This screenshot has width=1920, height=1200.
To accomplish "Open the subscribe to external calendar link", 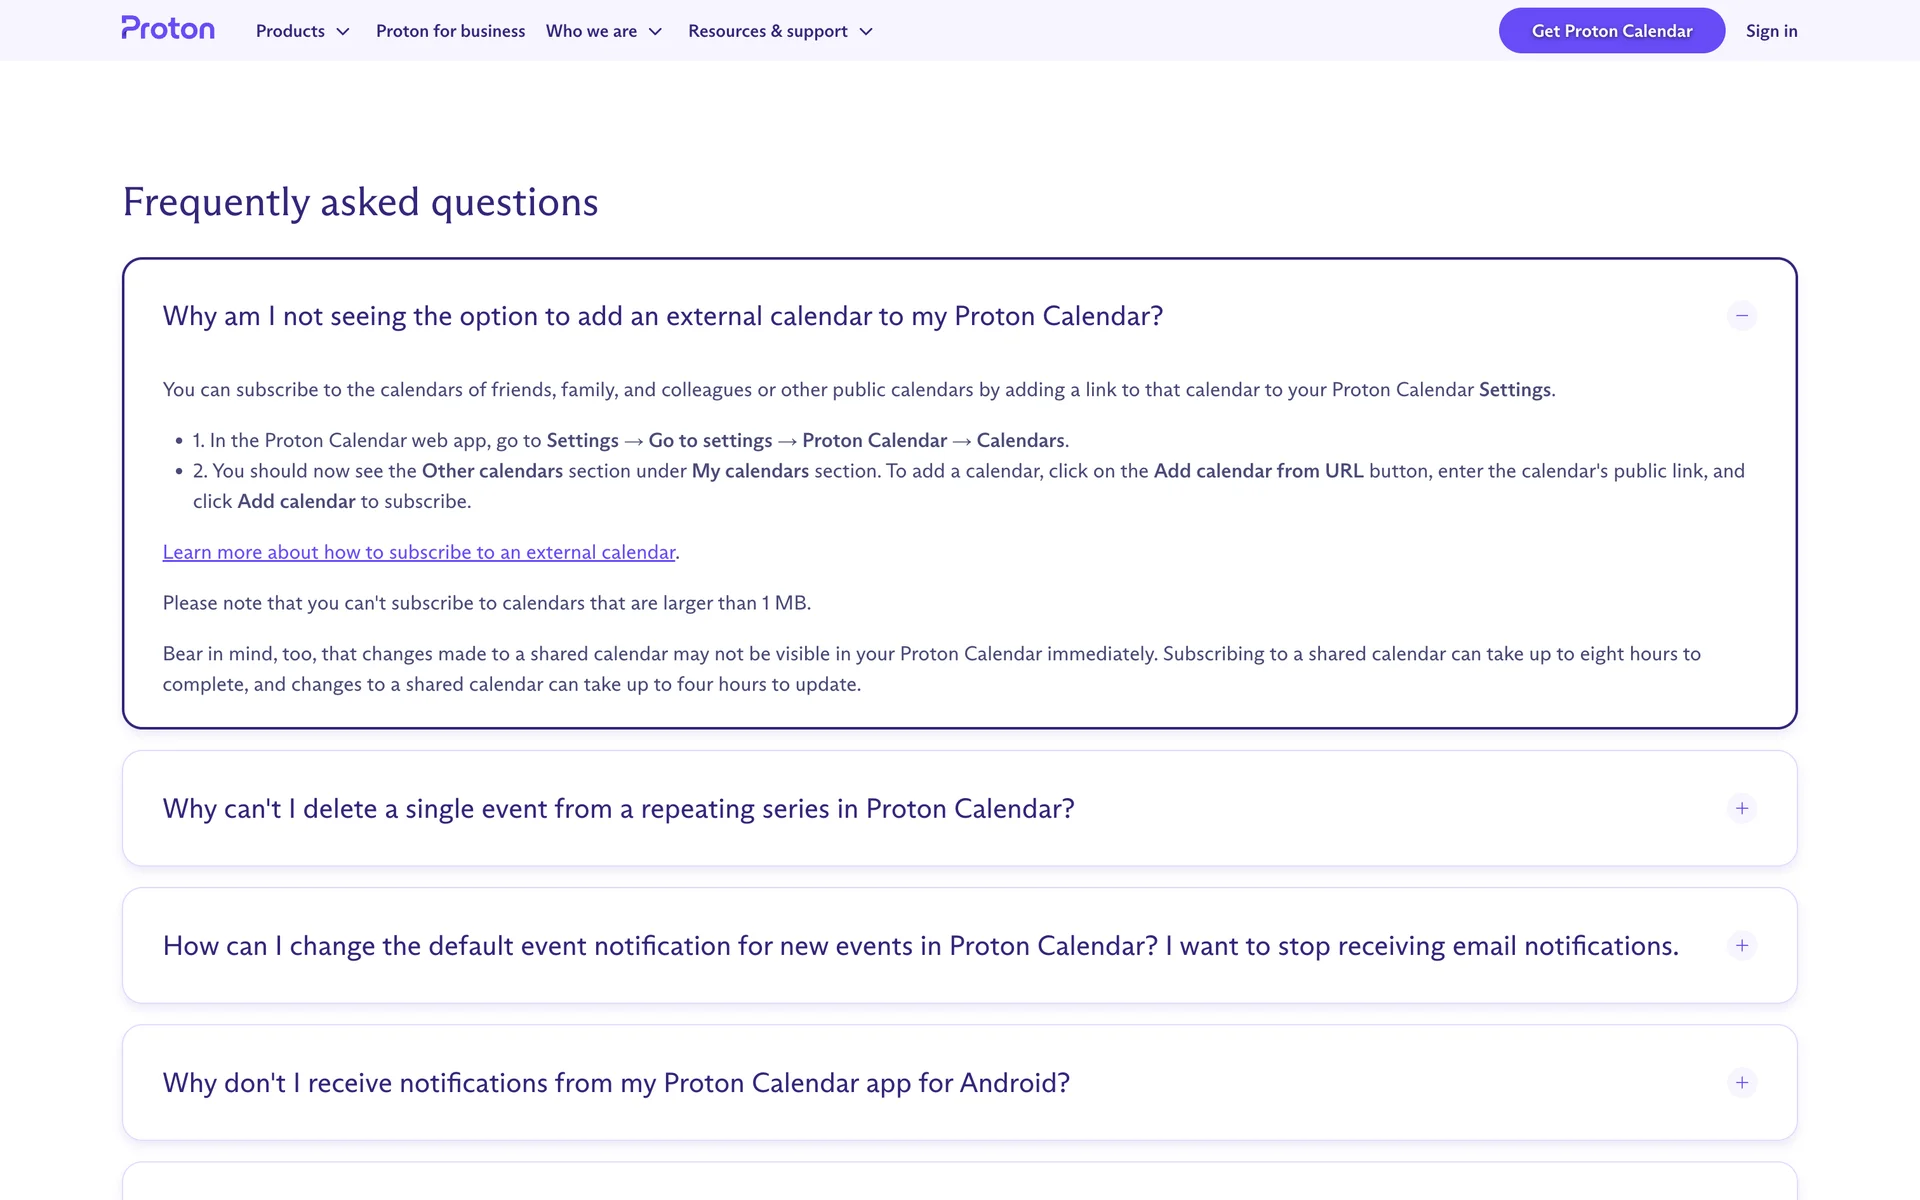I will (x=419, y=552).
